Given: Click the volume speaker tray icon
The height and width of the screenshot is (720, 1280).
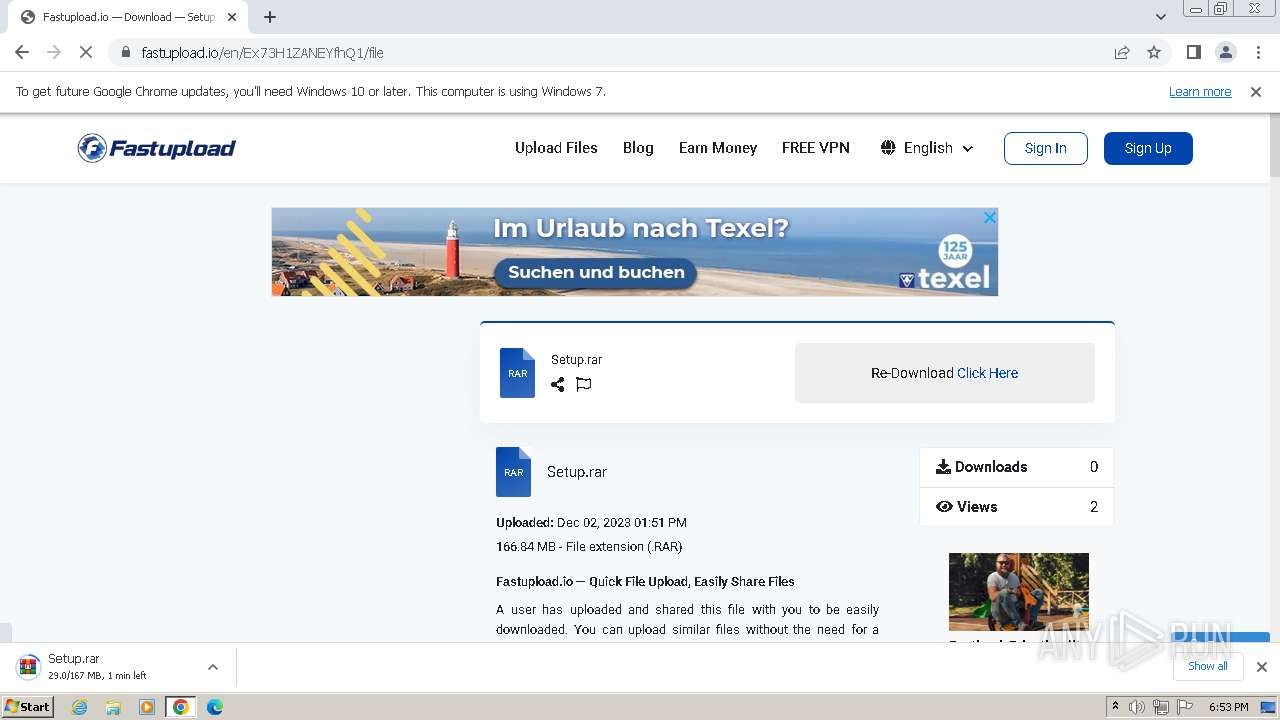Looking at the screenshot, I should (1137, 707).
